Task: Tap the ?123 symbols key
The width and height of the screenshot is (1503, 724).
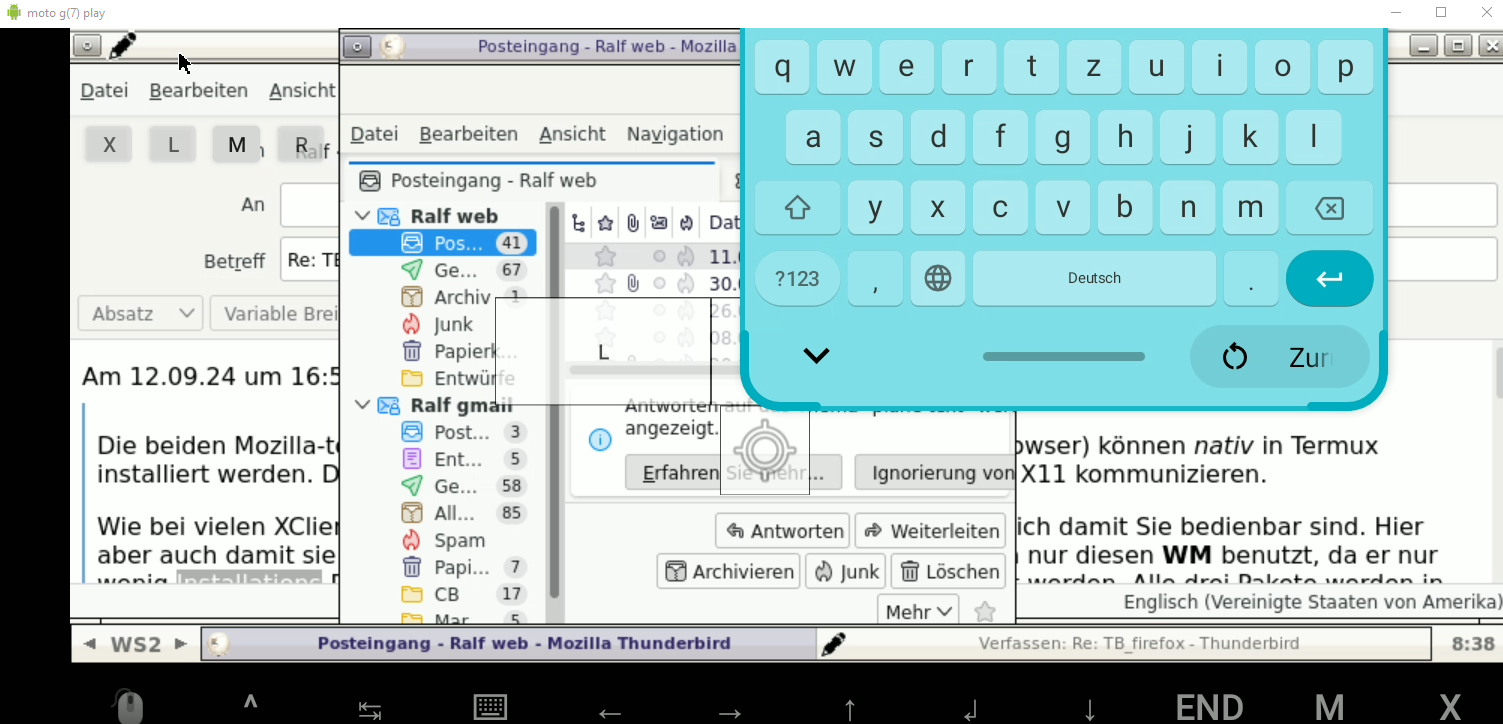Action: (x=797, y=278)
